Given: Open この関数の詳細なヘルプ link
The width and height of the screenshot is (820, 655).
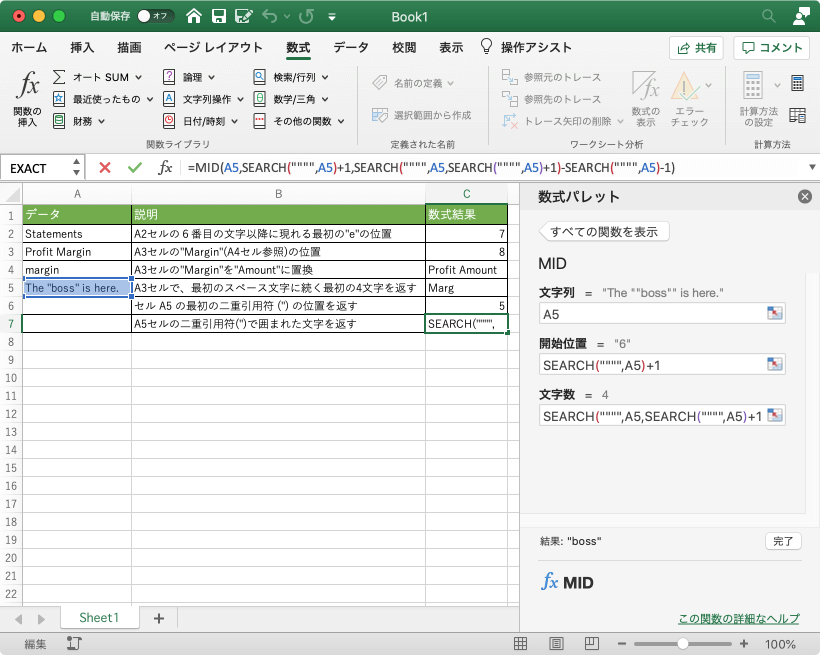Looking at the screenshot, I should click(x=739, y=618).
